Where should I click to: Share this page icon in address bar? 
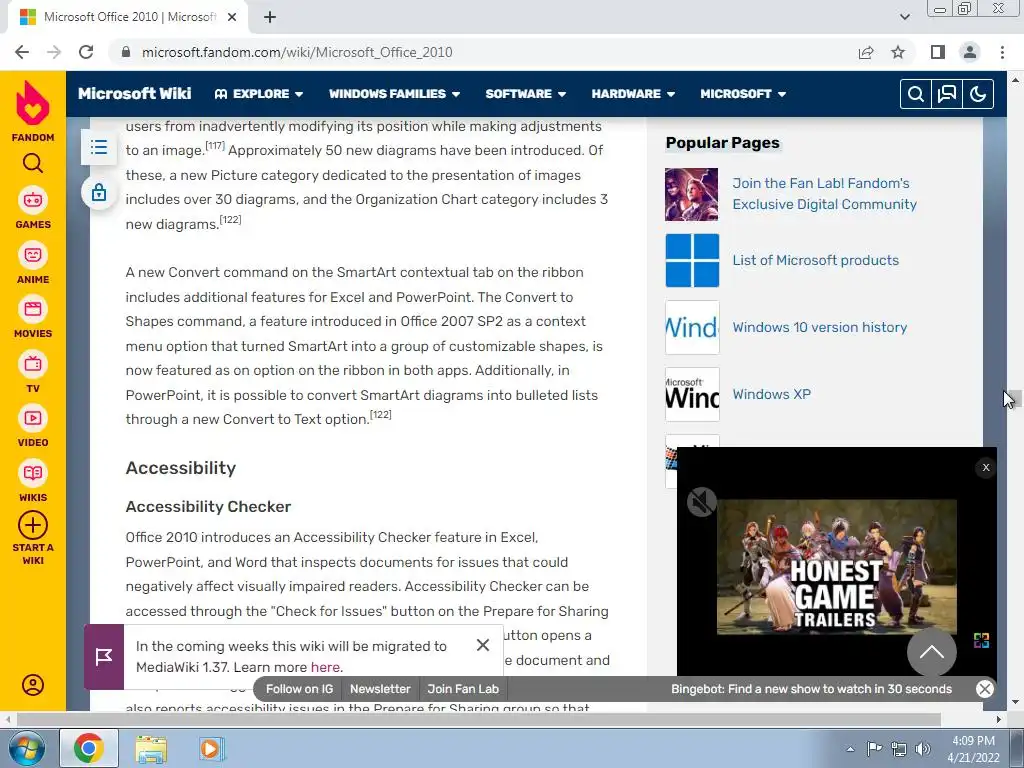[866, 52]
